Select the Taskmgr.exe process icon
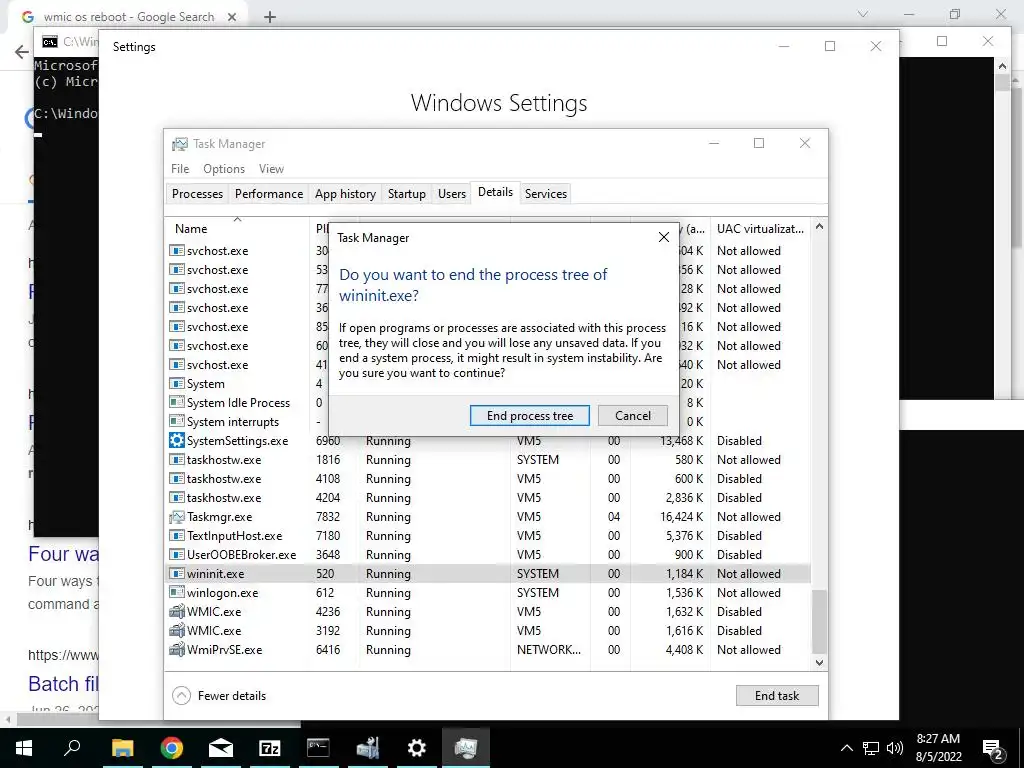 pyautogui.click(x=176, y=517)
